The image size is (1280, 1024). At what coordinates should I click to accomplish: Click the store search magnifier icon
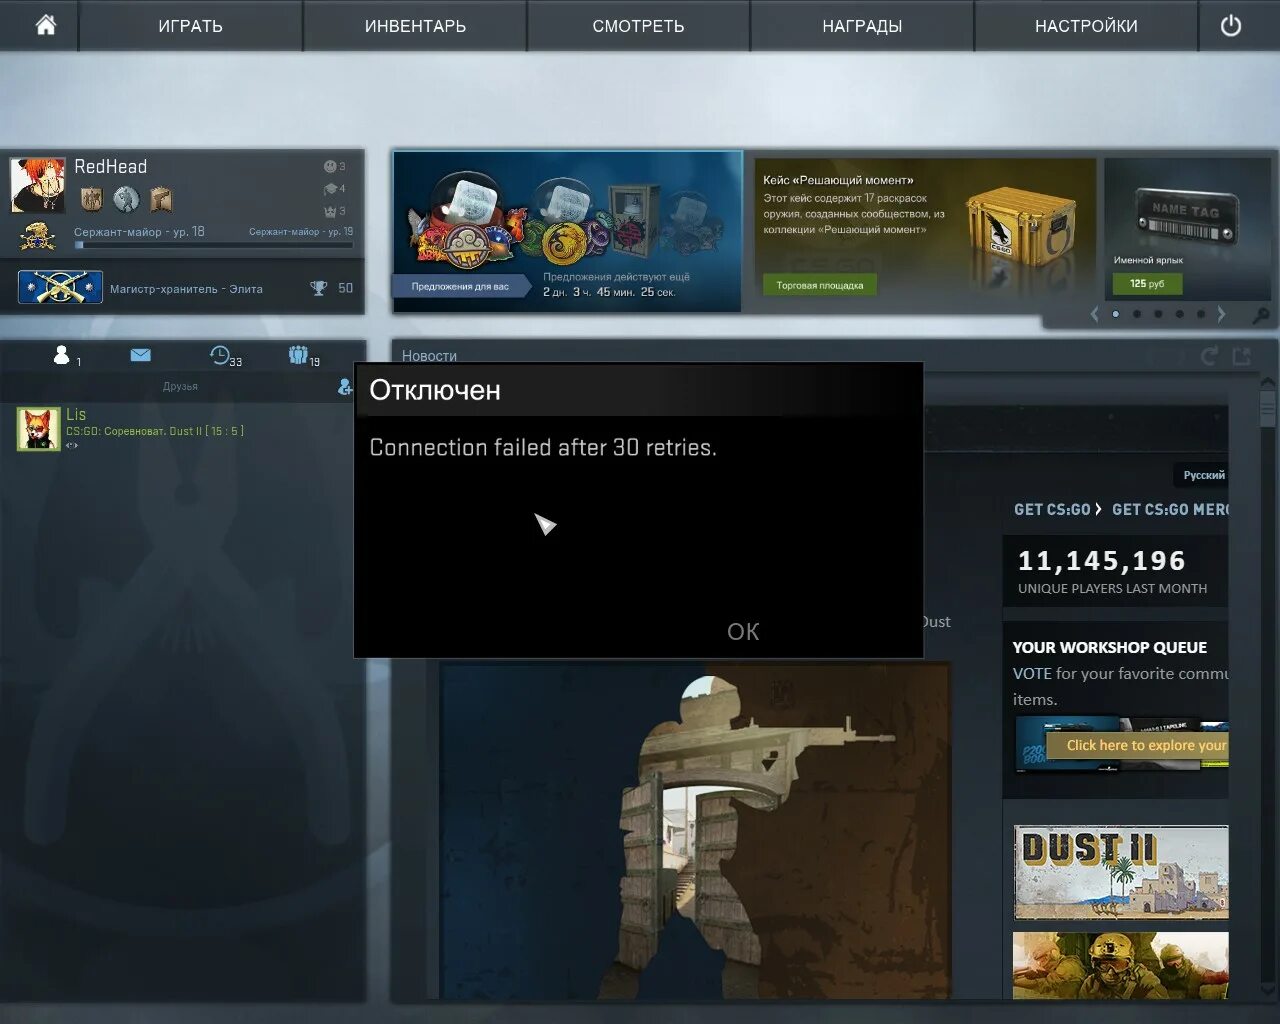pos(1262,315)
